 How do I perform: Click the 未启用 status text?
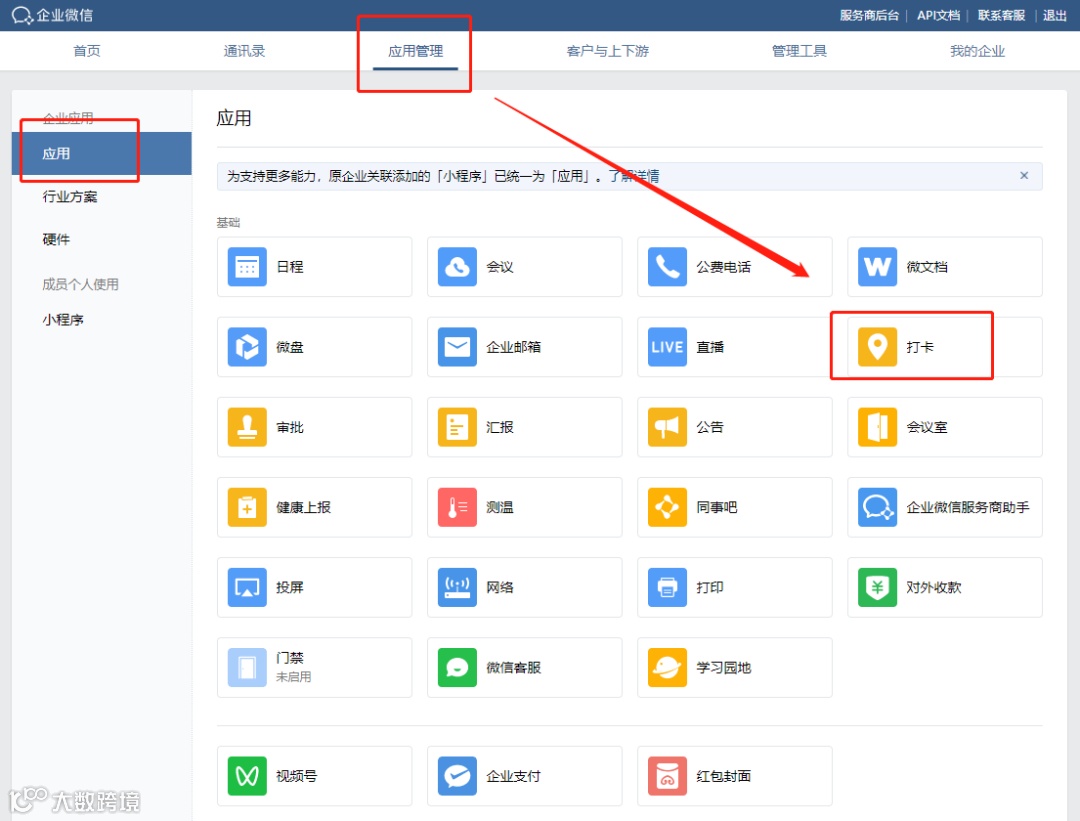tap(293, 677)
